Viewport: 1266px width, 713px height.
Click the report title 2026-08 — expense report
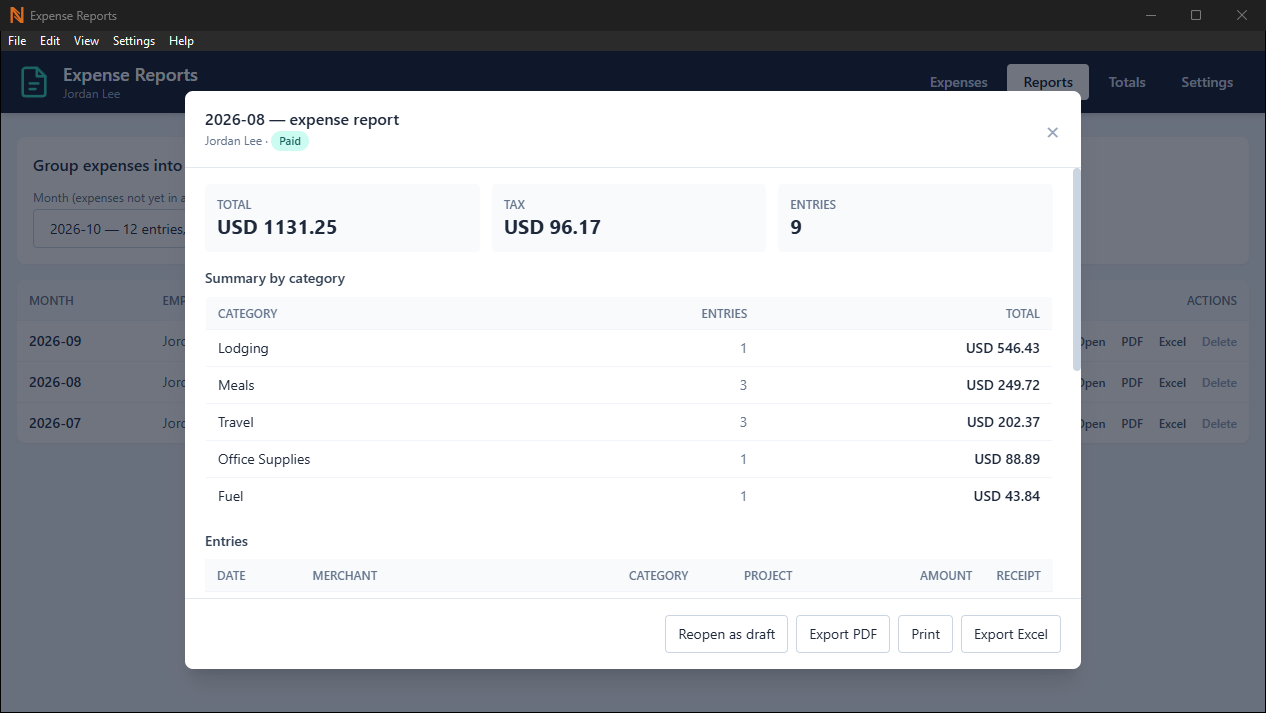(302, 119)
